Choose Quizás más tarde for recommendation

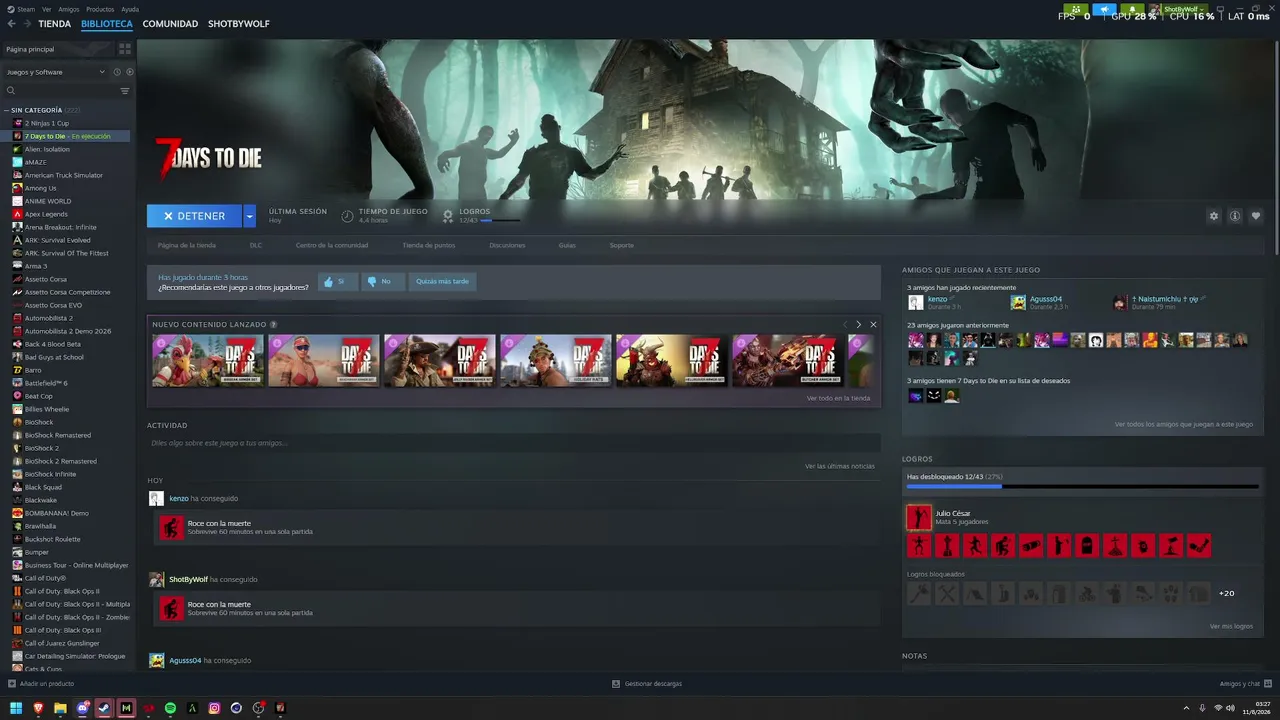pyautogui.click(x=442, y=282)
